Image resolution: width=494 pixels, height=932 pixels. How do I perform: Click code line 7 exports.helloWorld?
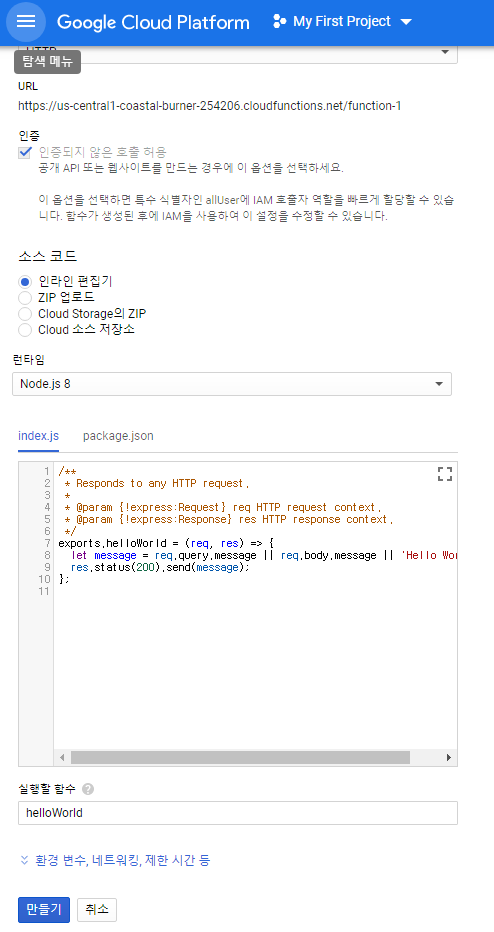(x=166, y=543)
